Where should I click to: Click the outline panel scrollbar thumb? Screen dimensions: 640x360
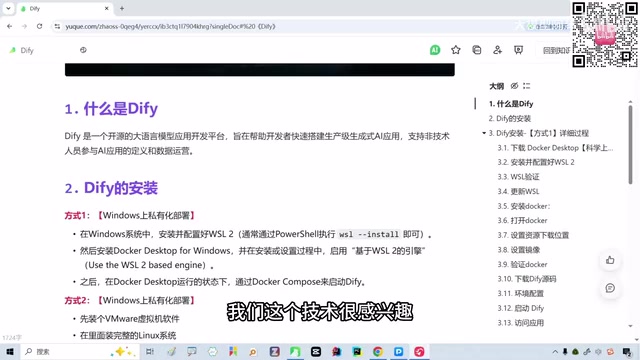[x=630, y=145]
